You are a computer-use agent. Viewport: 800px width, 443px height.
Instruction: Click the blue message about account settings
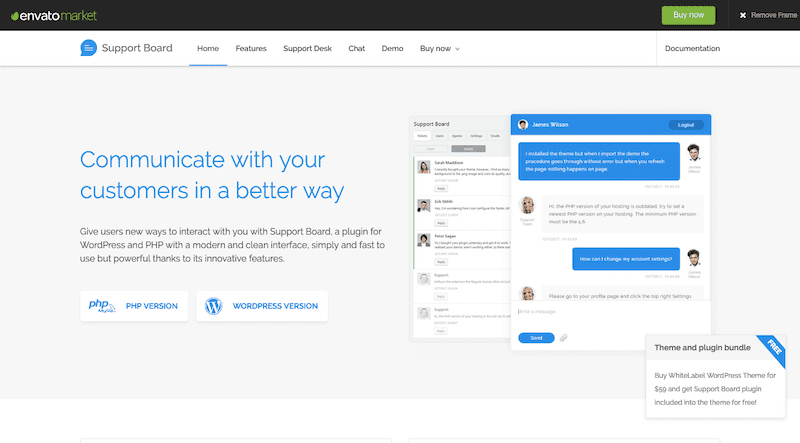pyautogui.click(x=626, y=259)
